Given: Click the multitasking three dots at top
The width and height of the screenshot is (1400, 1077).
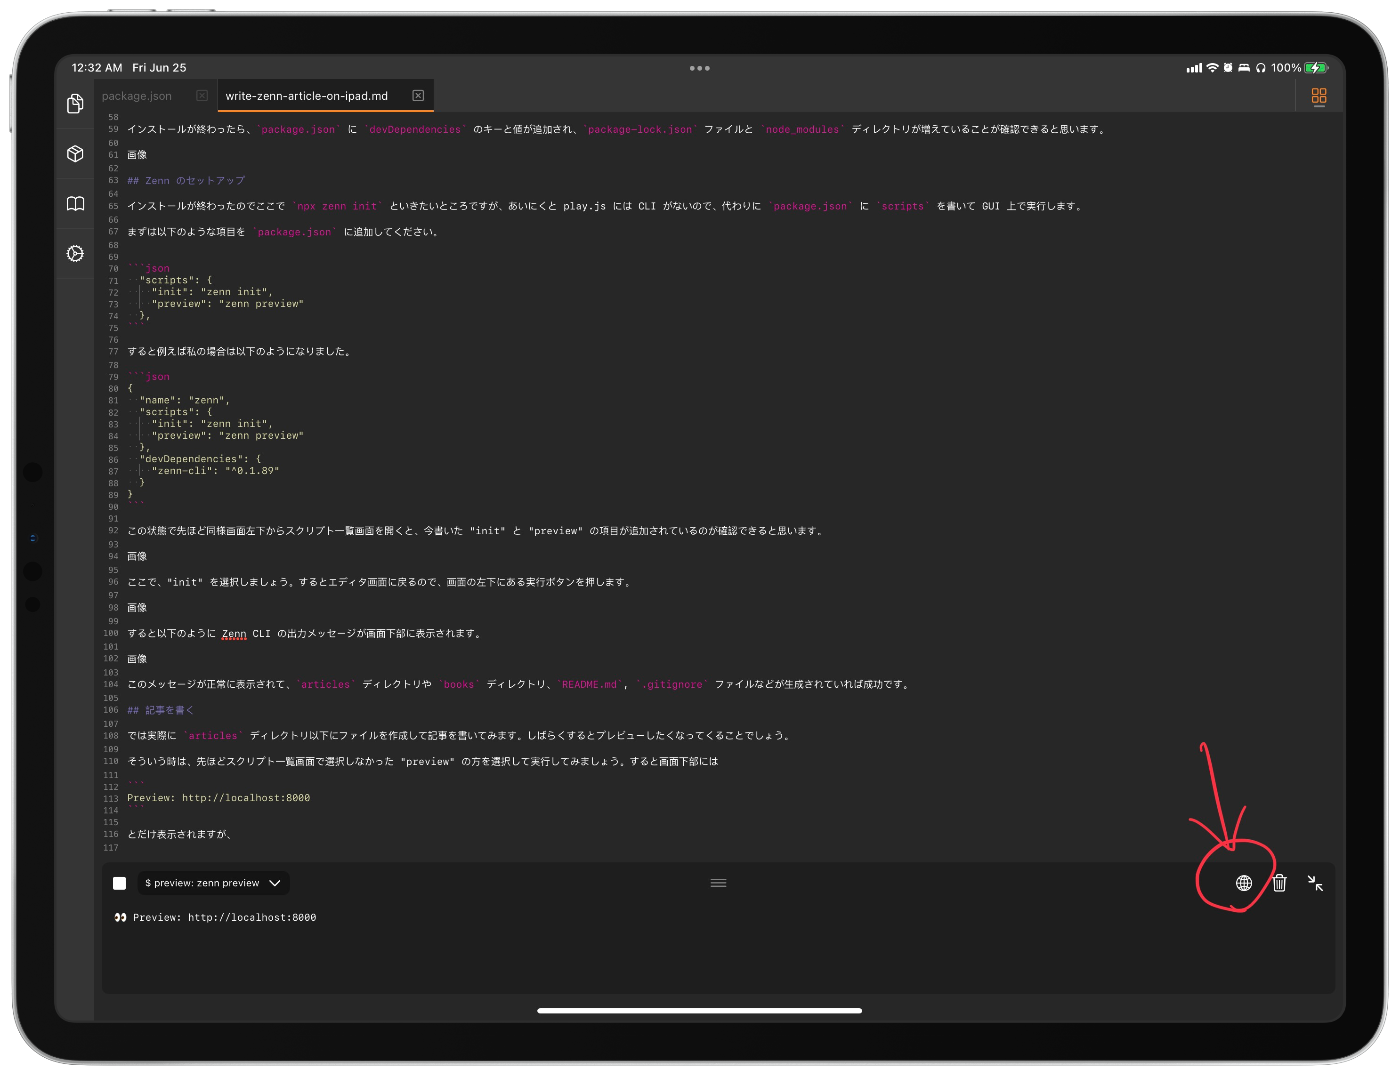Looking at the screenshot, I should (x=700, y=68).
